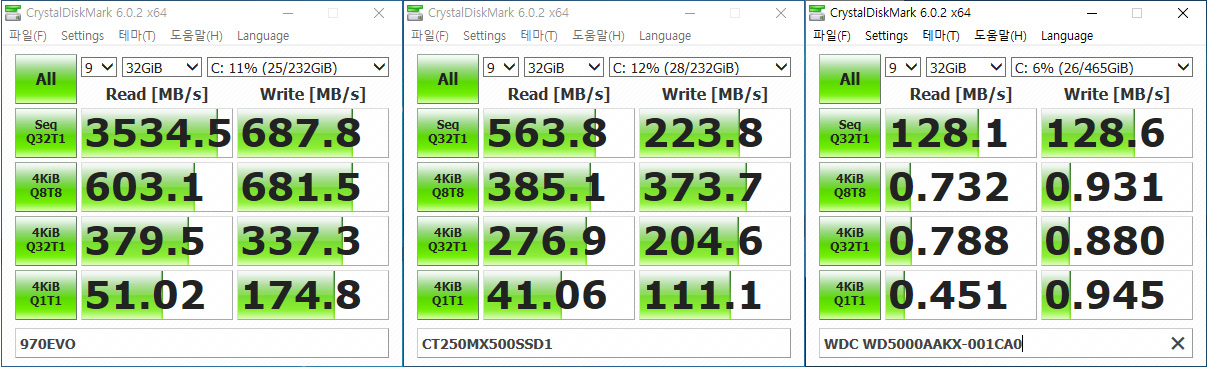Run All tests in the WDC WD5000AAKX window
This screenshot has height=367, width=1207.
[850, 79]
